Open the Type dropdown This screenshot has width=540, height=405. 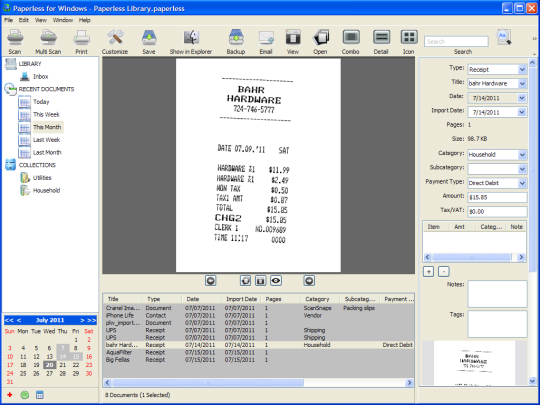522,70
